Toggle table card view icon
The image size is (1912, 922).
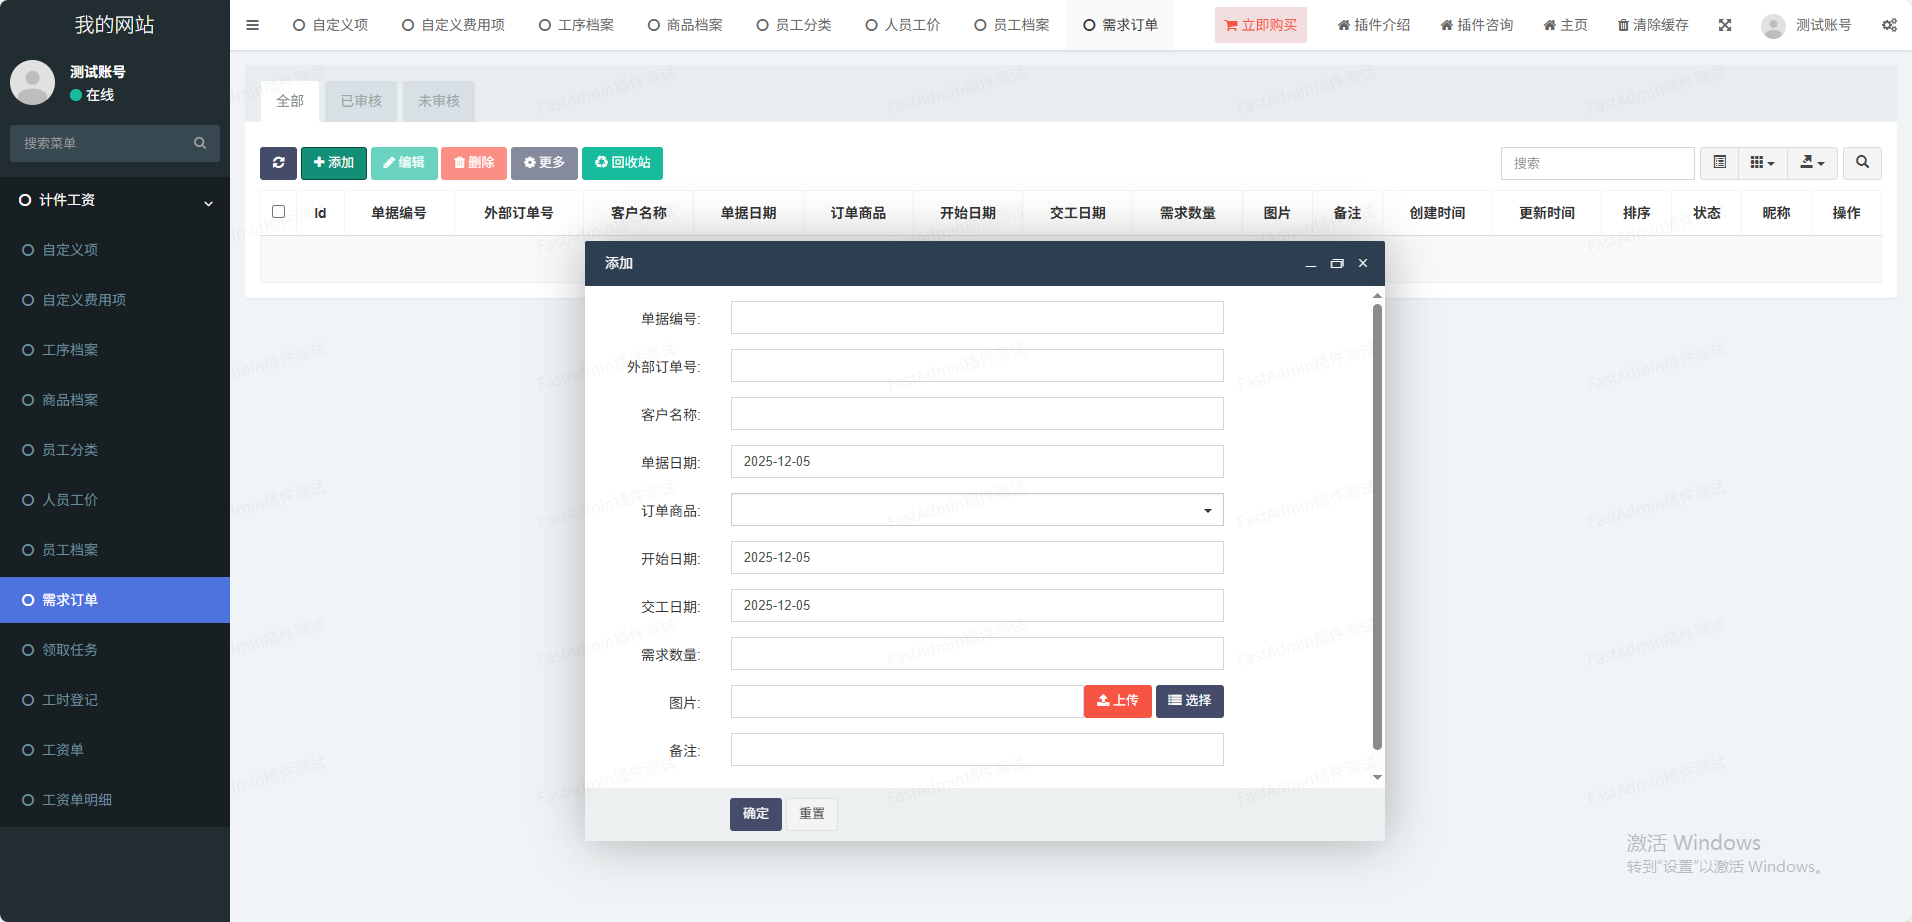click(x=1720, y=163)
